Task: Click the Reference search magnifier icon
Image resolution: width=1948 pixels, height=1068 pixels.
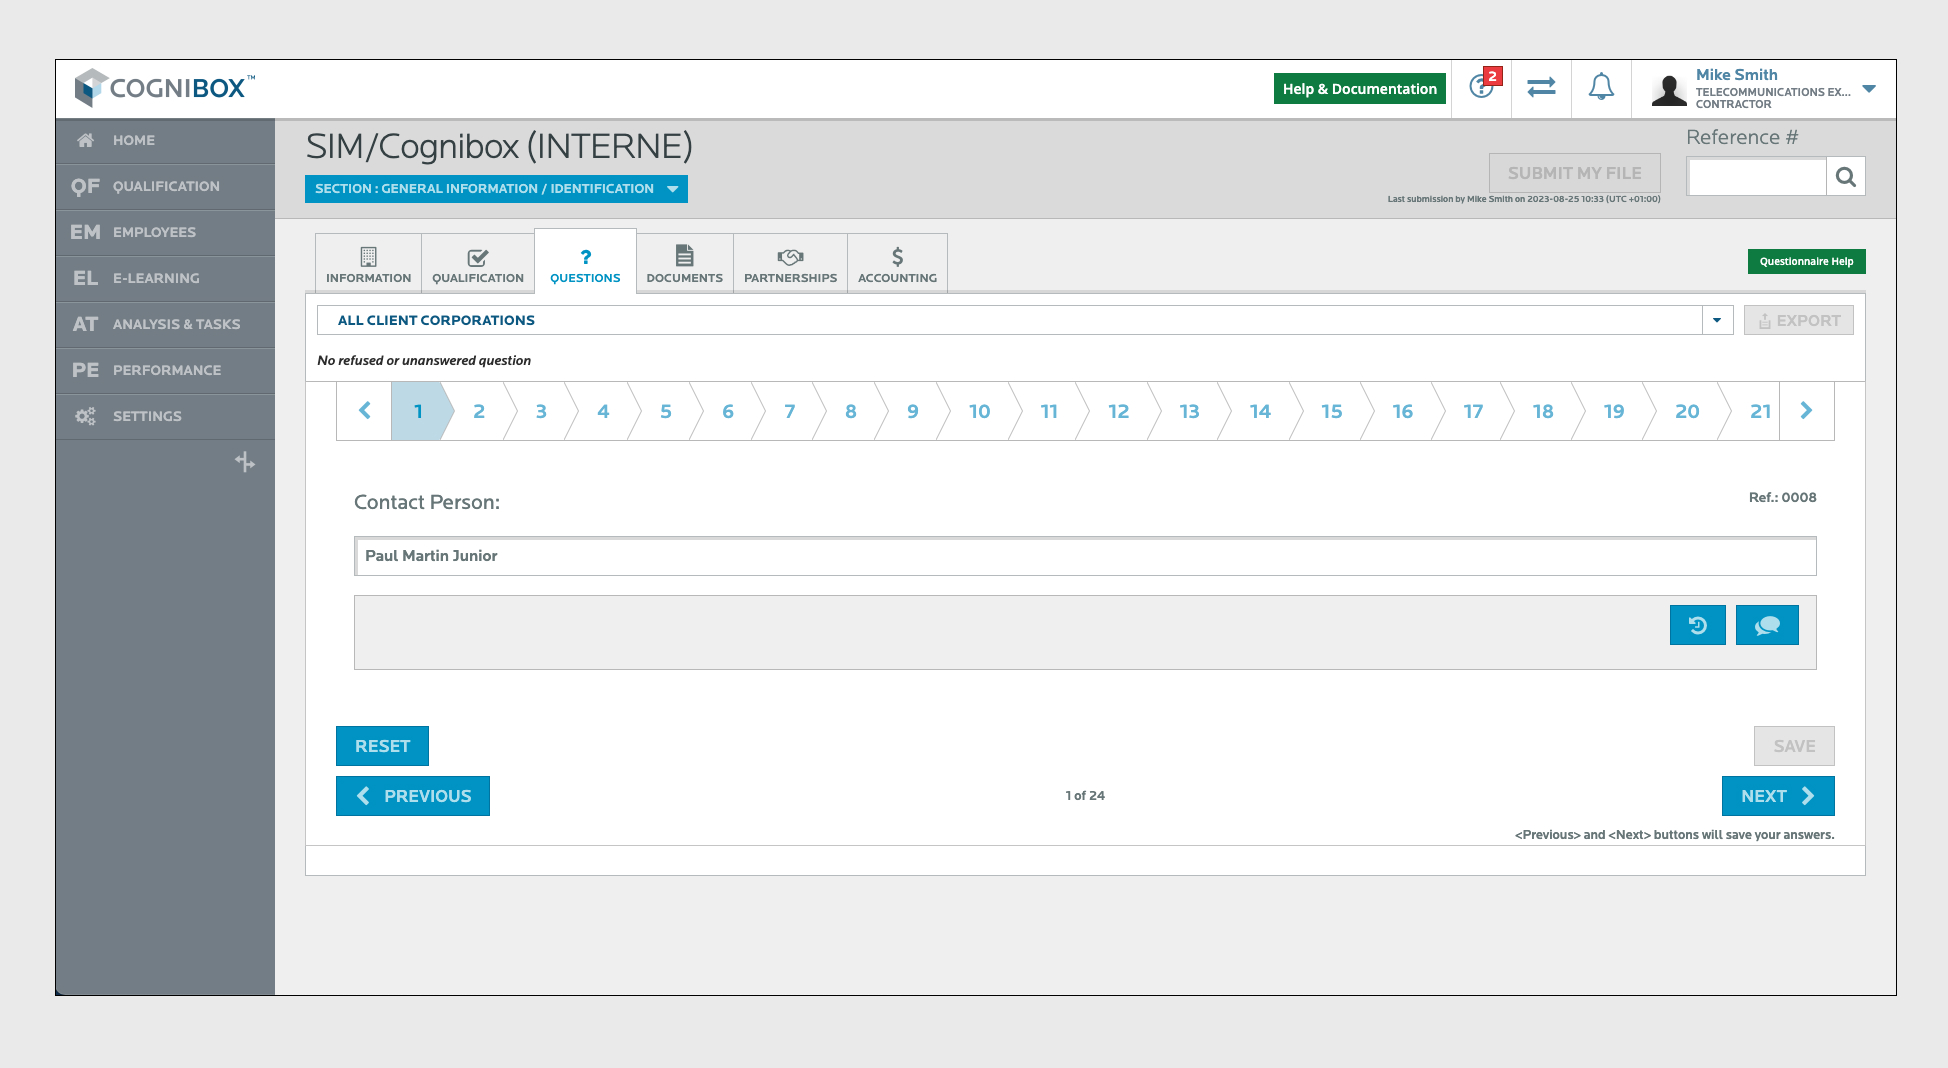Action: click(1845, 177)
